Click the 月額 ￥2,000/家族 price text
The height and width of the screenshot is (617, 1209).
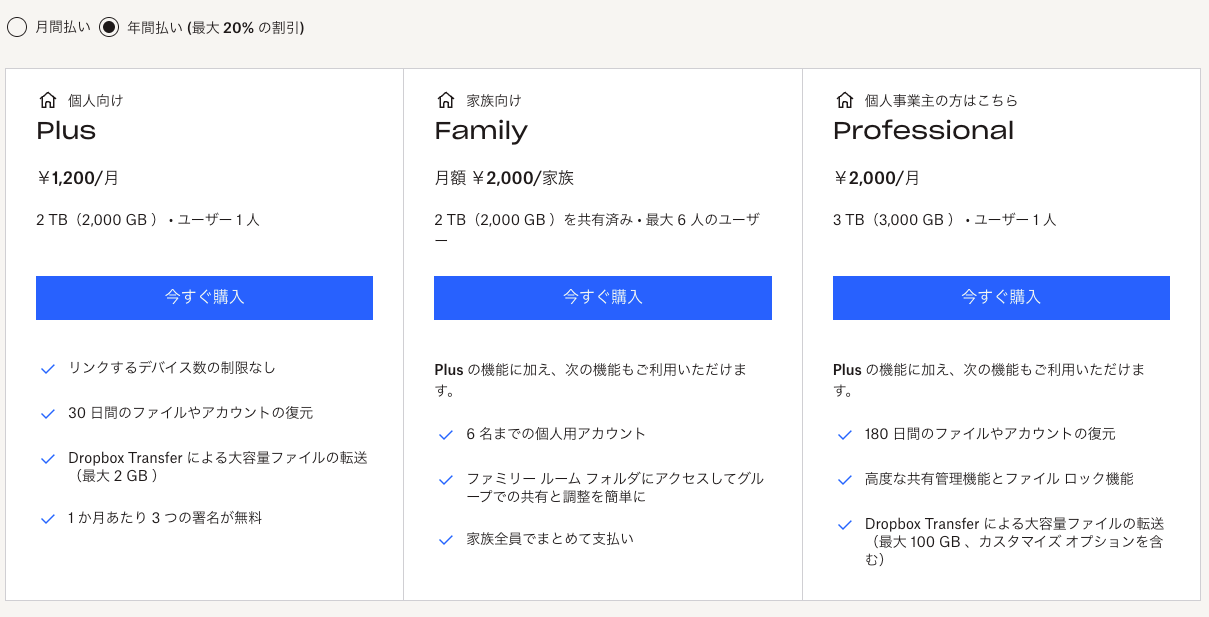click(x=504, y=179)
